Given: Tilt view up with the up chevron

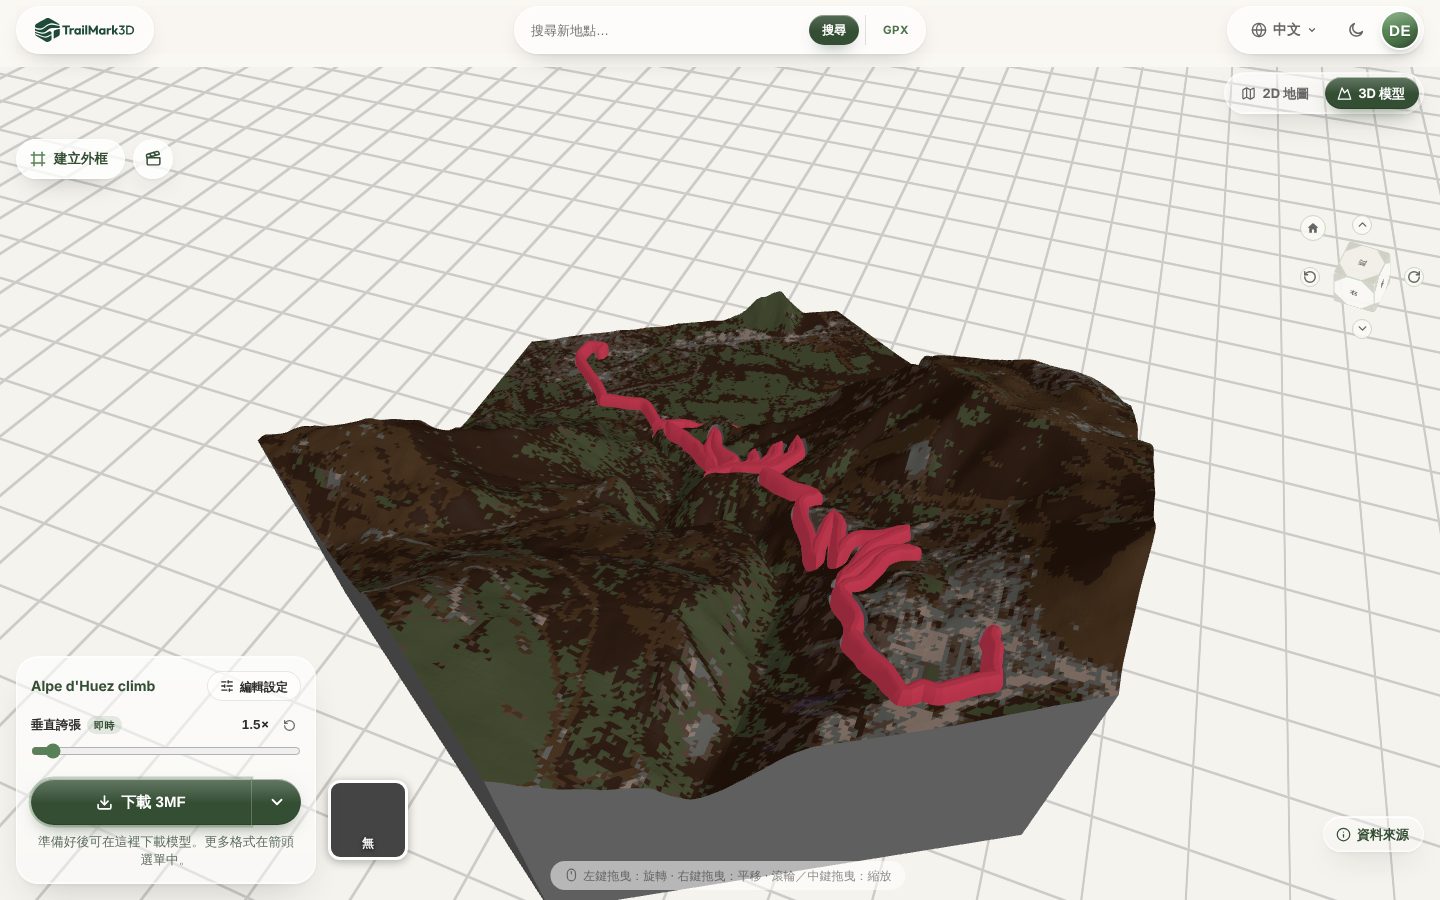Looking at the screenshot, I should coord(1362,225).
